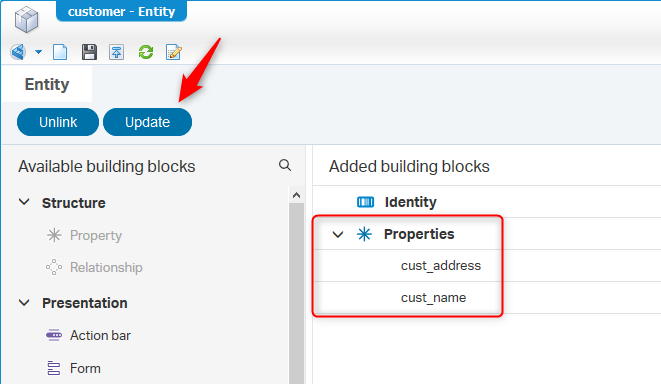The height and width of the screenshot is (384, 661).
Task: Collapse the Presentation section chevron
Action: [24, 303]
